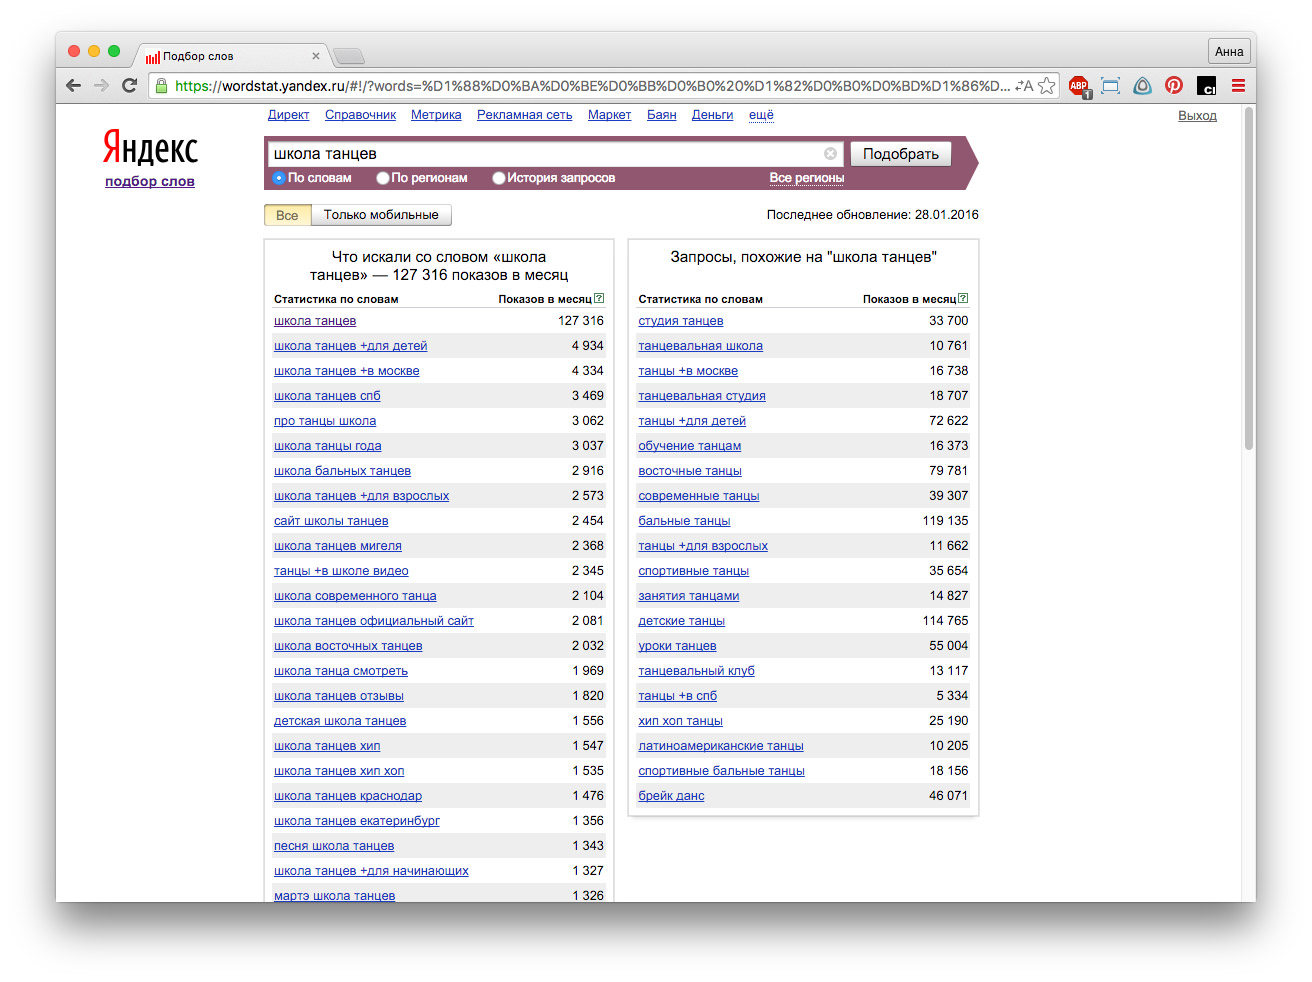This screenshot has width=1312, height=982.
Task: Click the page's vertical scrollbar
Action: tap(1248, 280)
